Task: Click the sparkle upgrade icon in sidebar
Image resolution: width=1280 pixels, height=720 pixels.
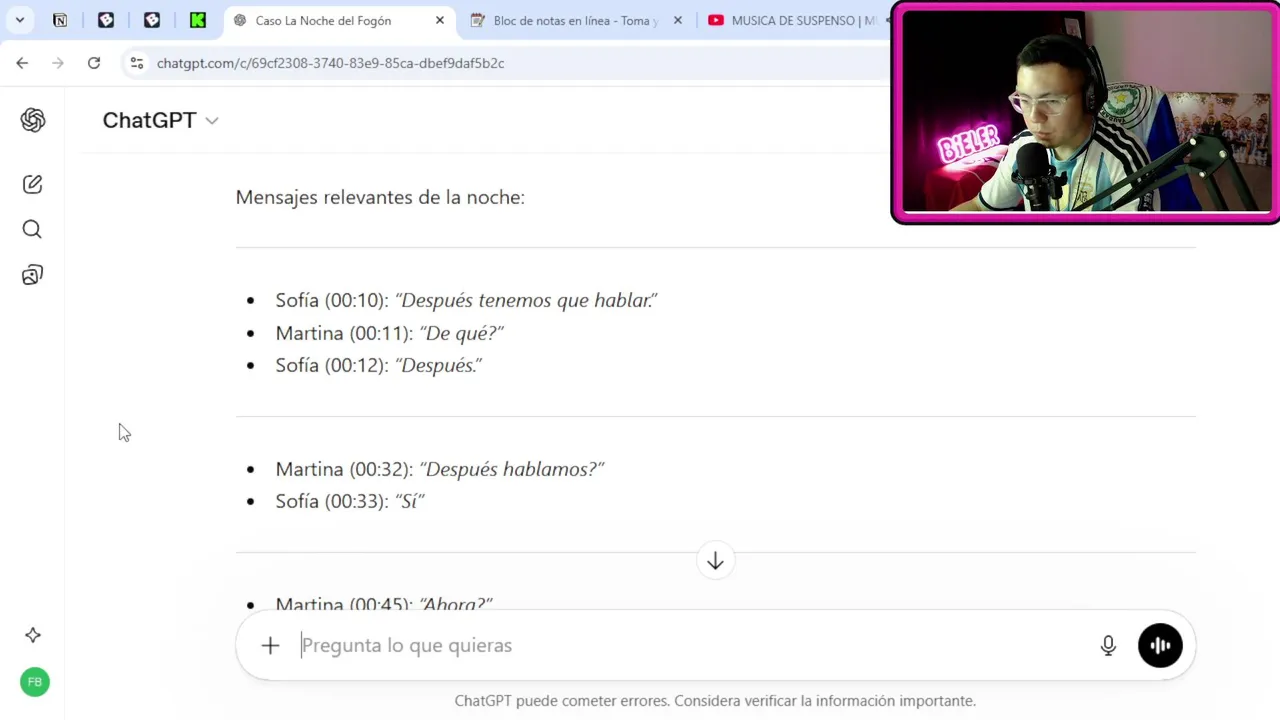Action: pos(33,635)
